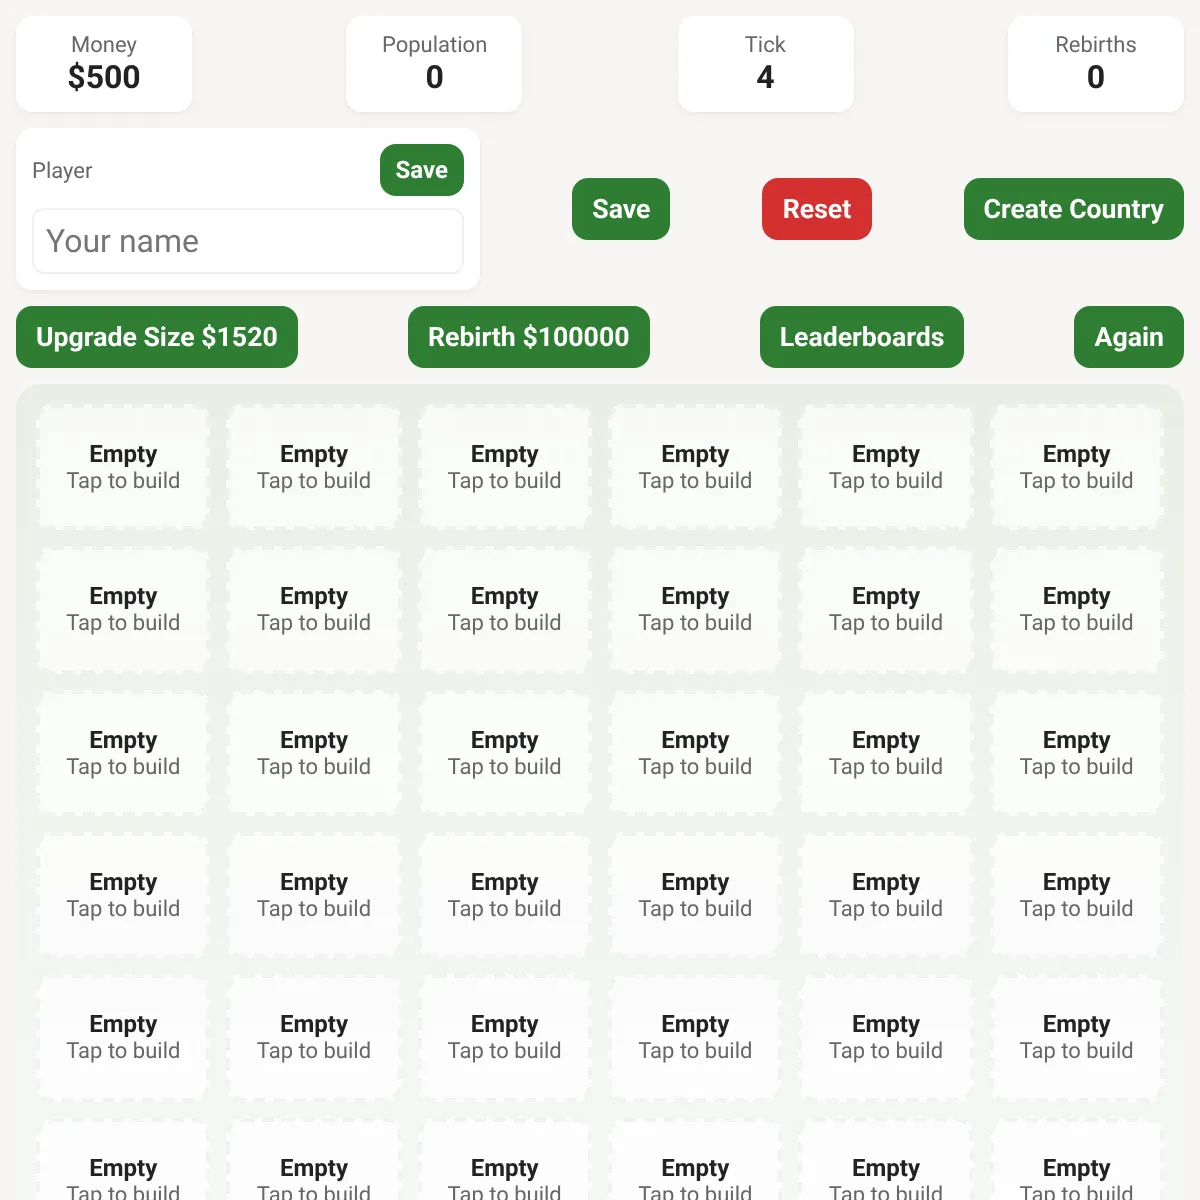Click the Money $500 stat card
The image size is (1200, 1200).
click(104, 64)
